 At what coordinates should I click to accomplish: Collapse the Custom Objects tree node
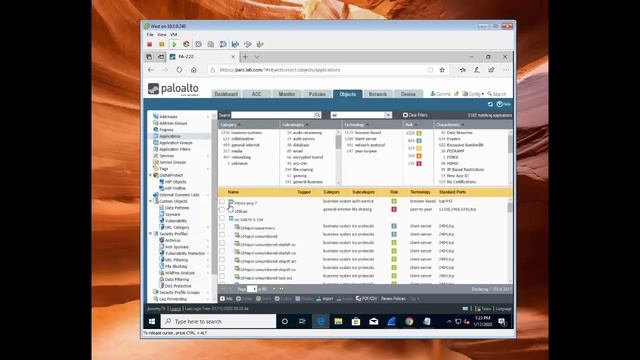[151, 201]
